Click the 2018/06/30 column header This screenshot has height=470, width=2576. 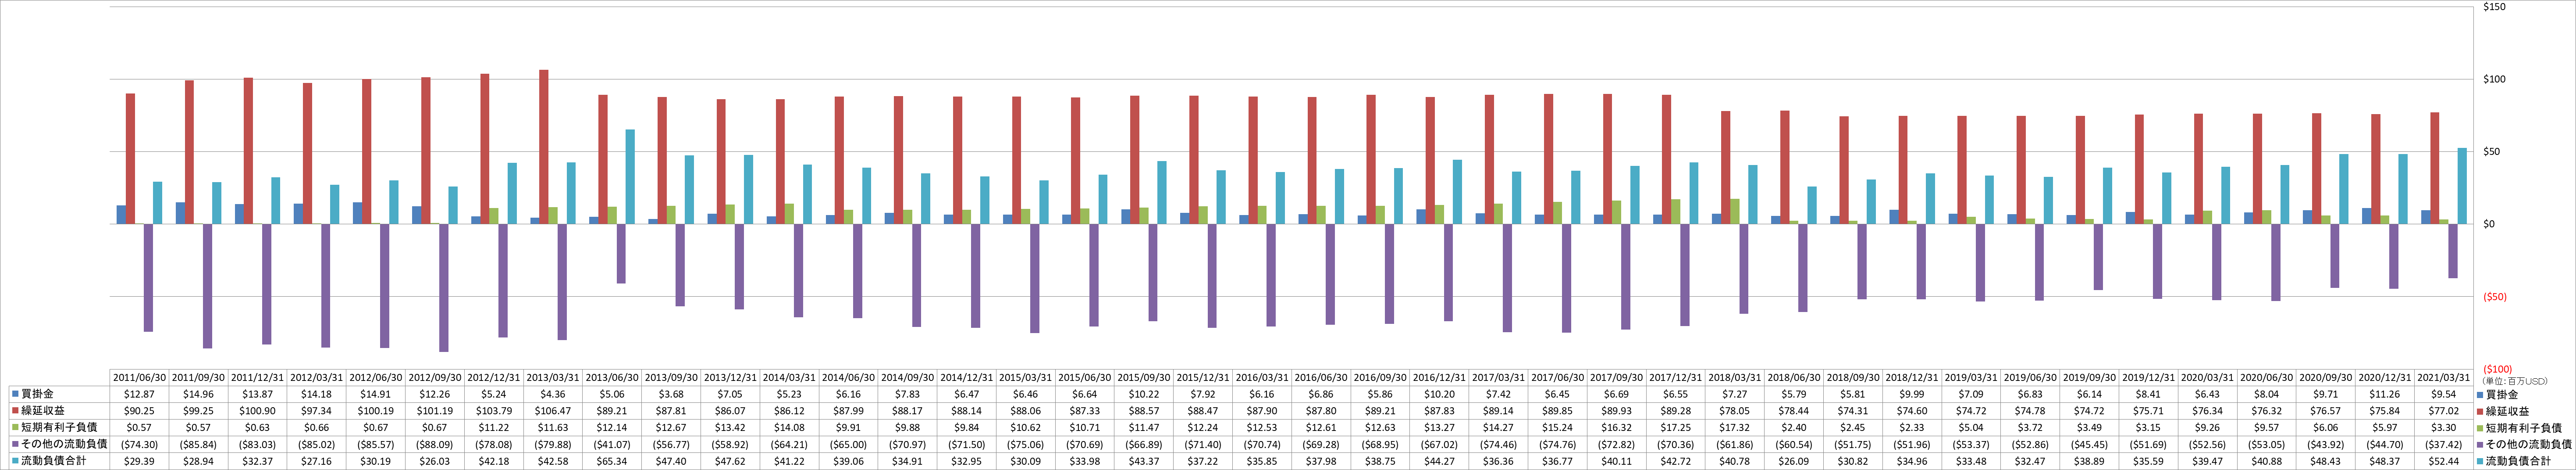(1795, 378)
